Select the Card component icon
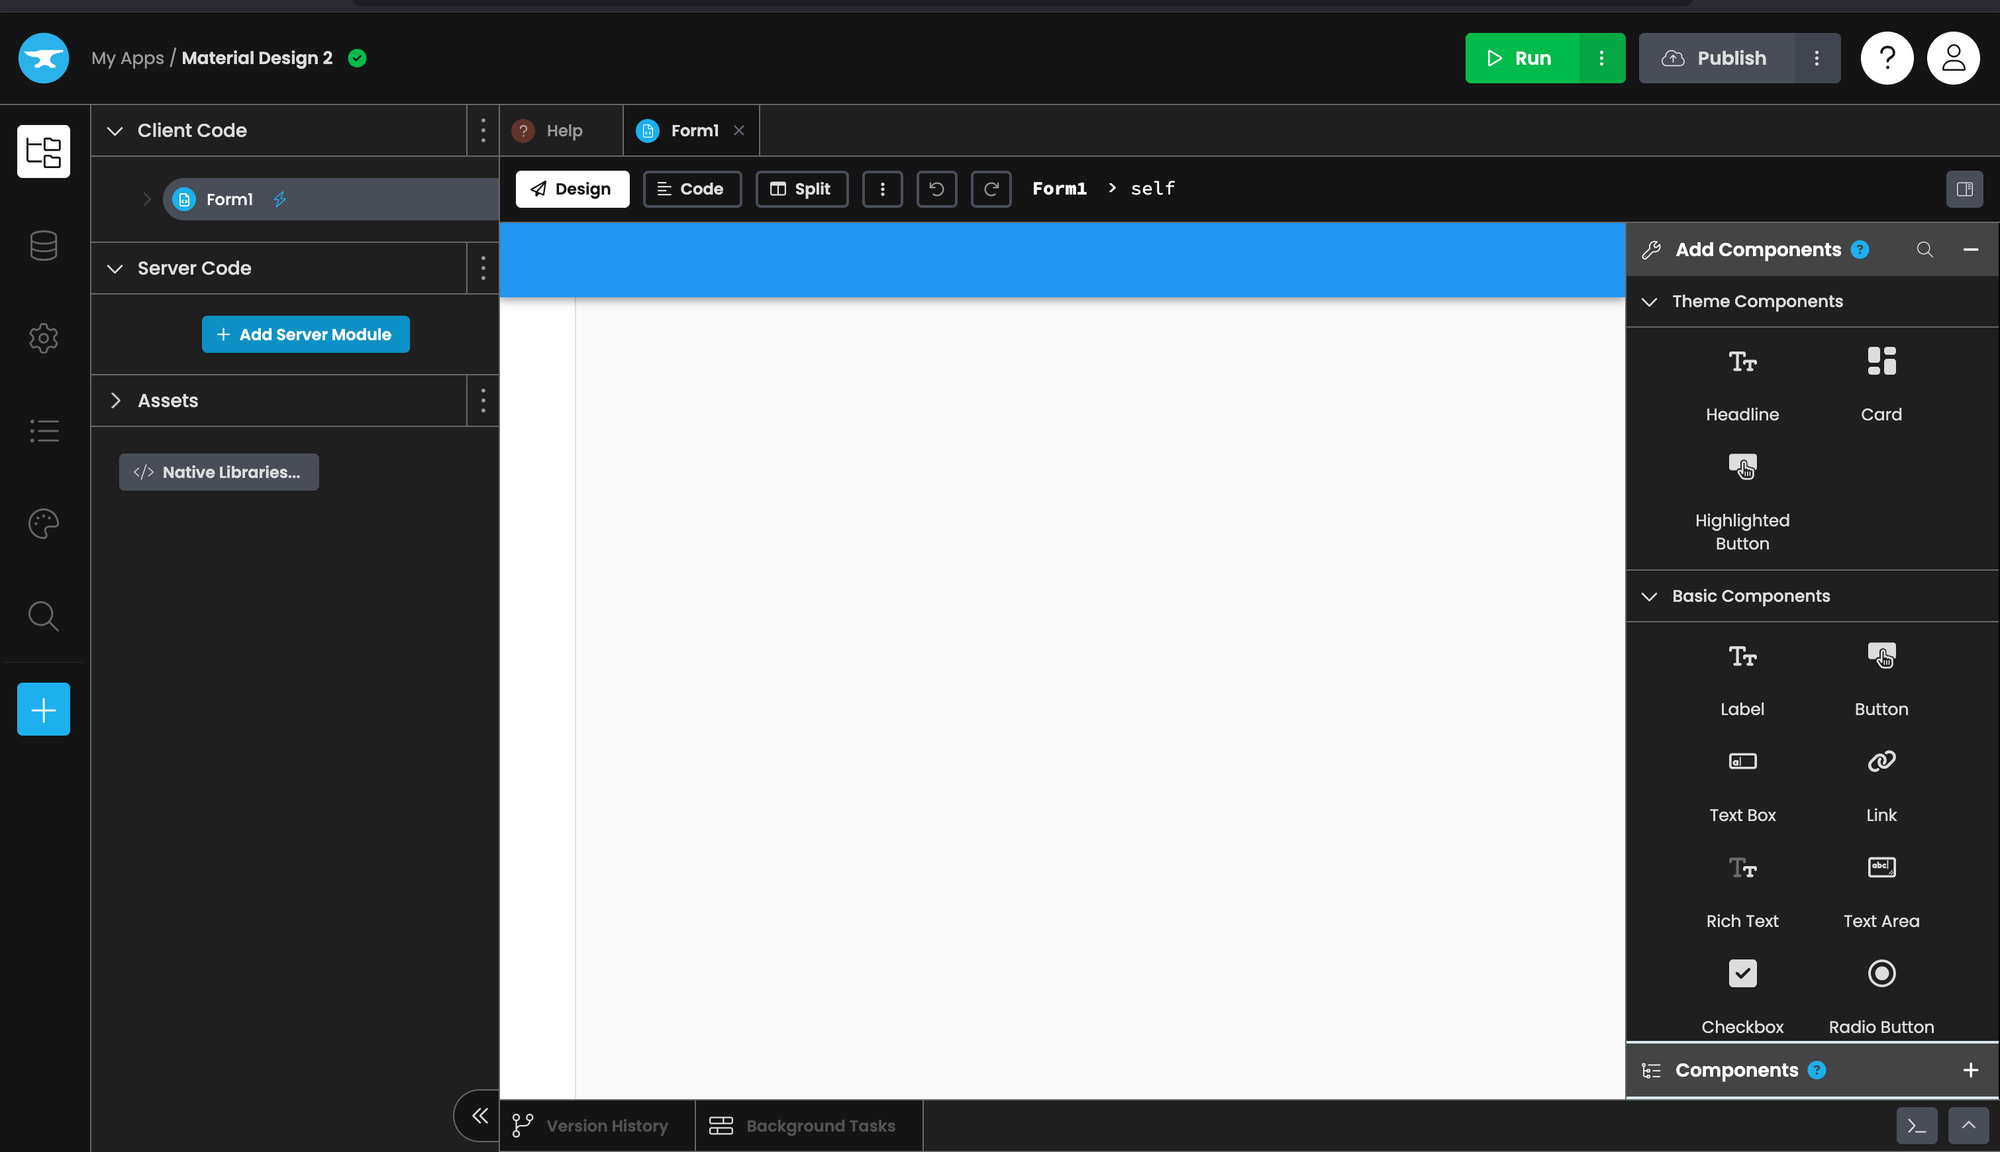Viewport: 2000px width, 1152px height. pyautogui.click(x=1880, y=362)
